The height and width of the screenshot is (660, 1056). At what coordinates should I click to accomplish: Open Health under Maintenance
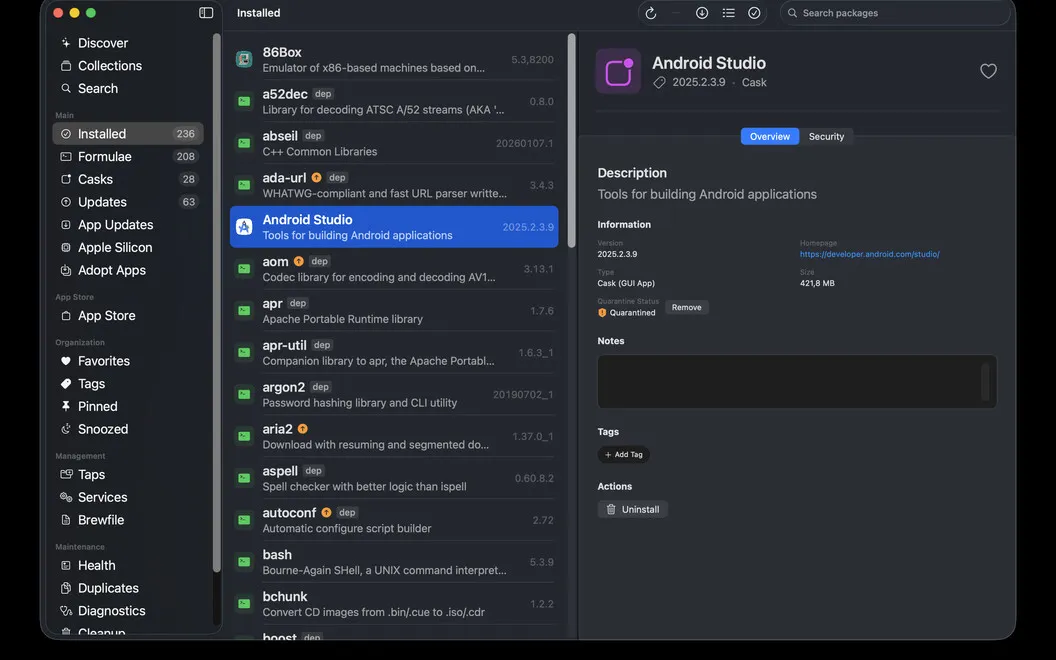pos(128,566)
